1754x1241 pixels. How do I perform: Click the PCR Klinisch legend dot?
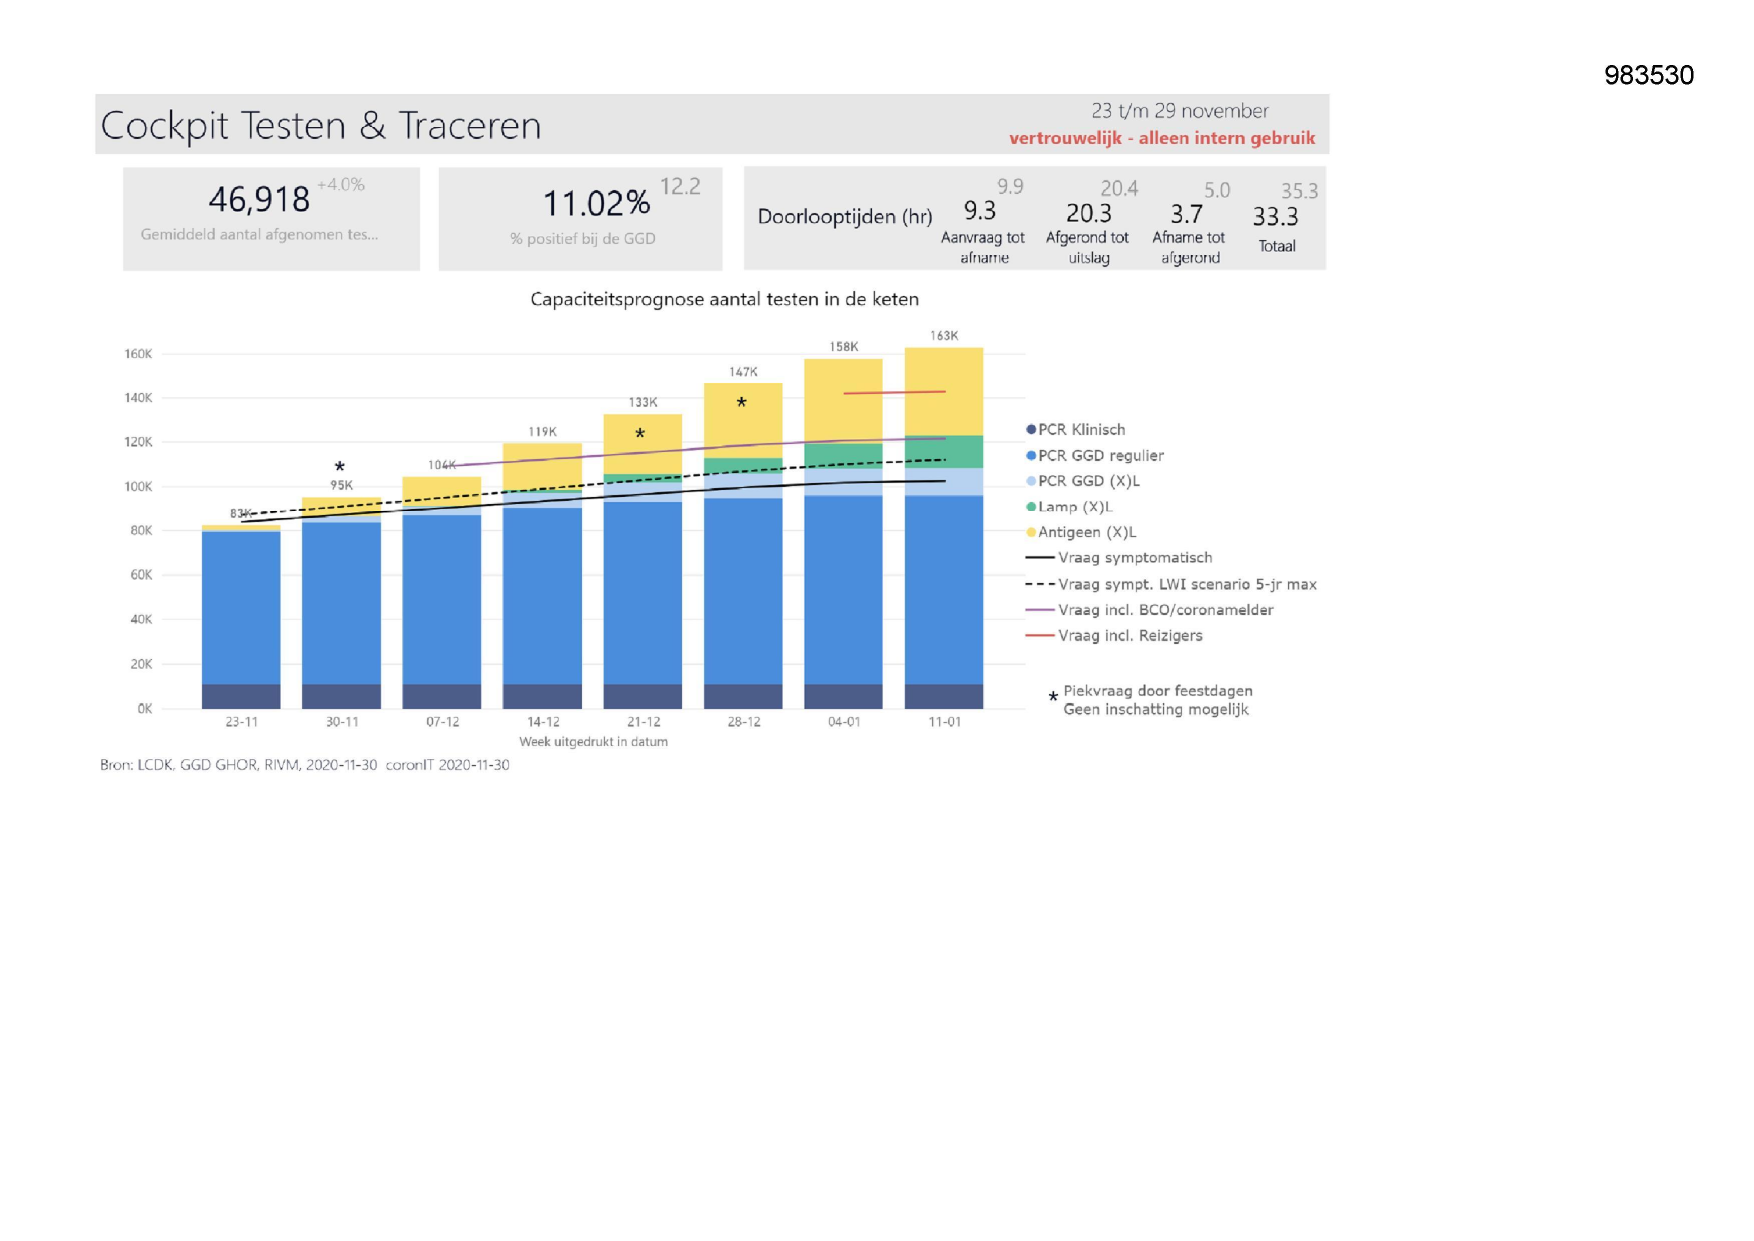1031,430
